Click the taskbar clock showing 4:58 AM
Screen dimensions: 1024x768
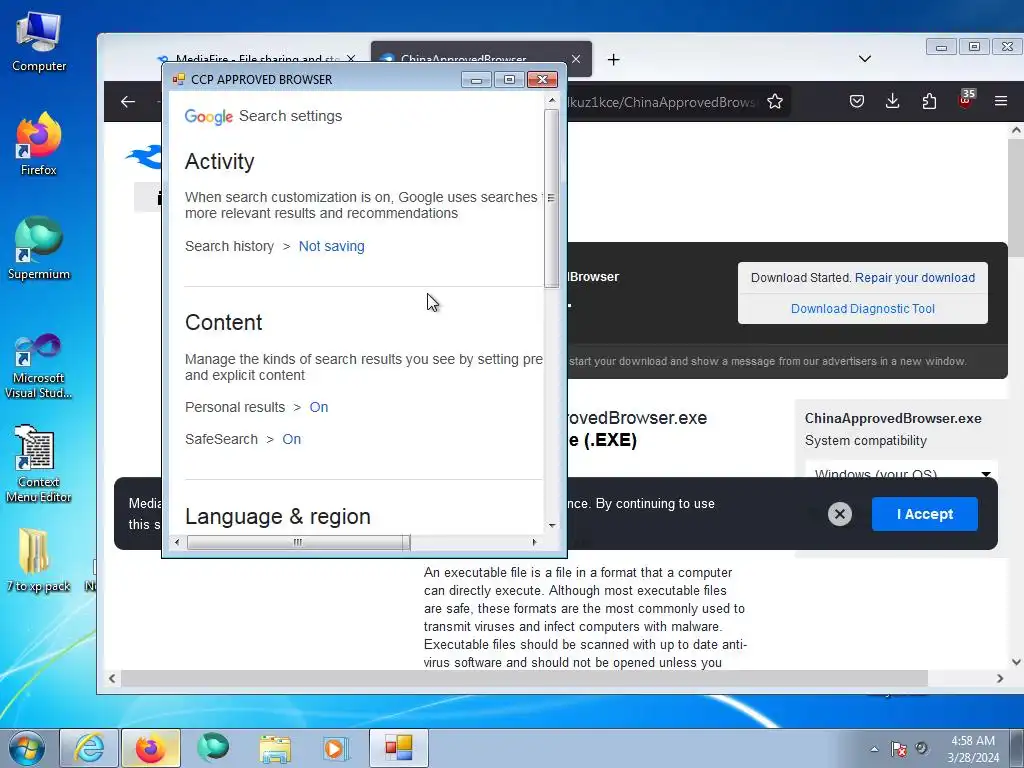(973, 749)
